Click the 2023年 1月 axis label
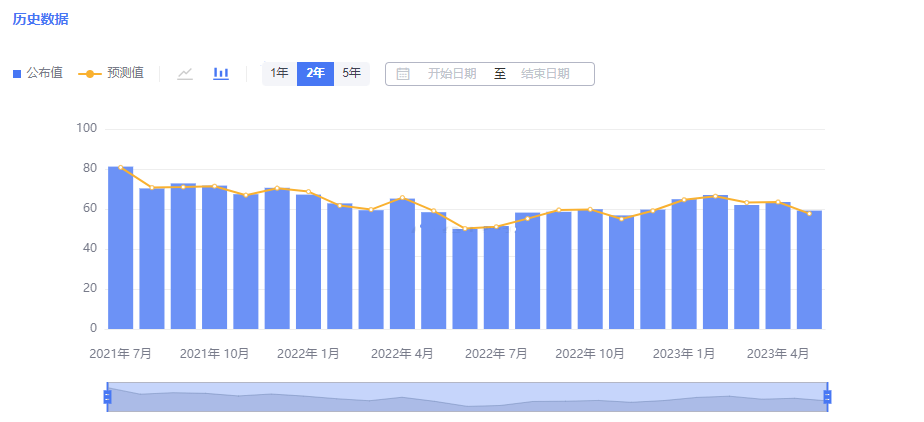Viewport: 924px width, 422px height. tap(684, 354)
